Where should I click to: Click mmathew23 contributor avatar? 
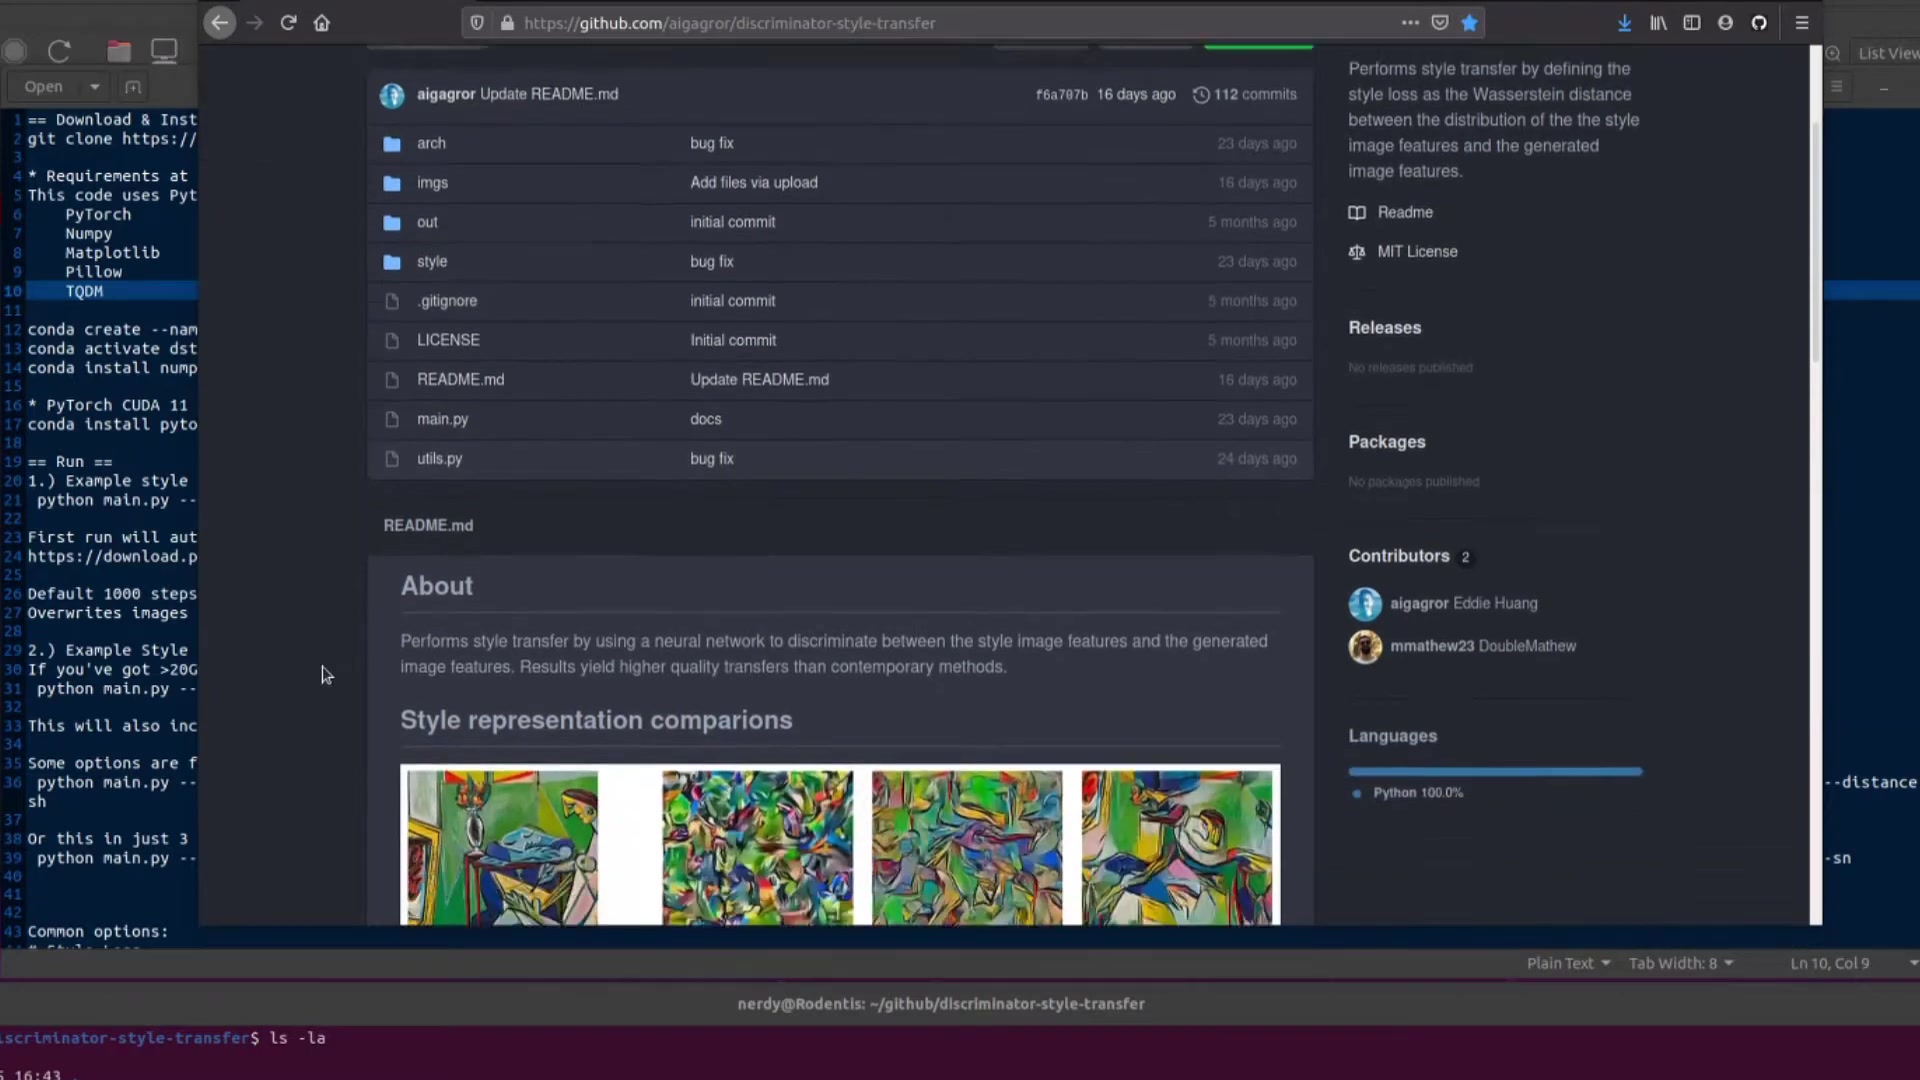pos(1365,647)
